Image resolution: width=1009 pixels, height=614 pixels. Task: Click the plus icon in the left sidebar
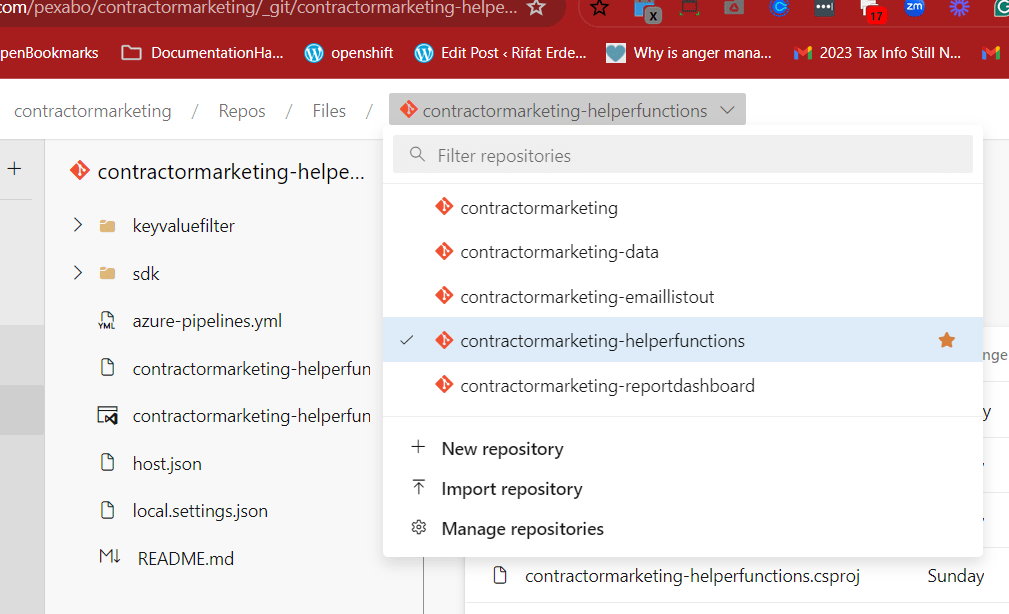coord(14,169)
